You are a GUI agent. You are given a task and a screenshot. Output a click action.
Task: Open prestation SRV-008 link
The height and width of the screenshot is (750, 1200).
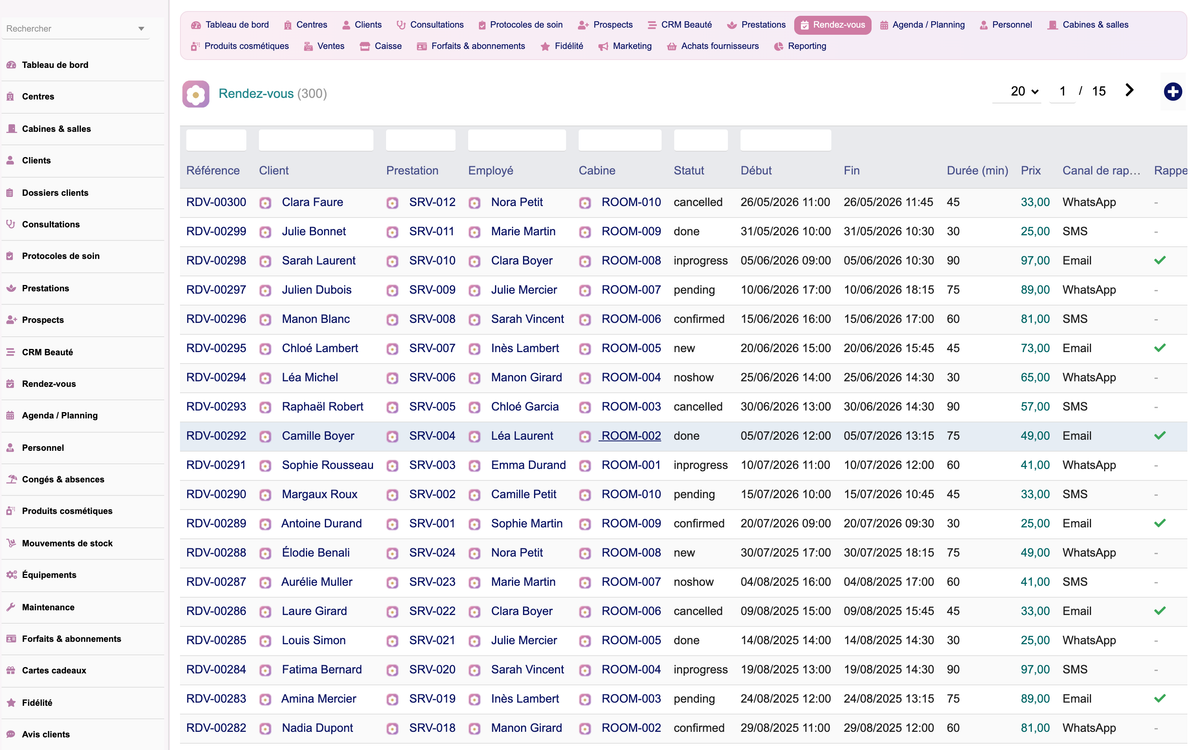[x=432, y=319]
